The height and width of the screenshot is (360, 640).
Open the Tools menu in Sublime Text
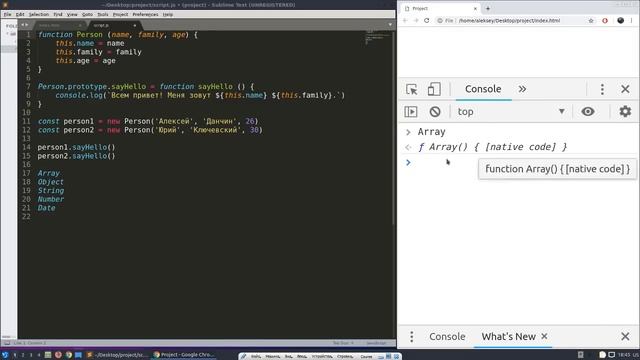103,14
